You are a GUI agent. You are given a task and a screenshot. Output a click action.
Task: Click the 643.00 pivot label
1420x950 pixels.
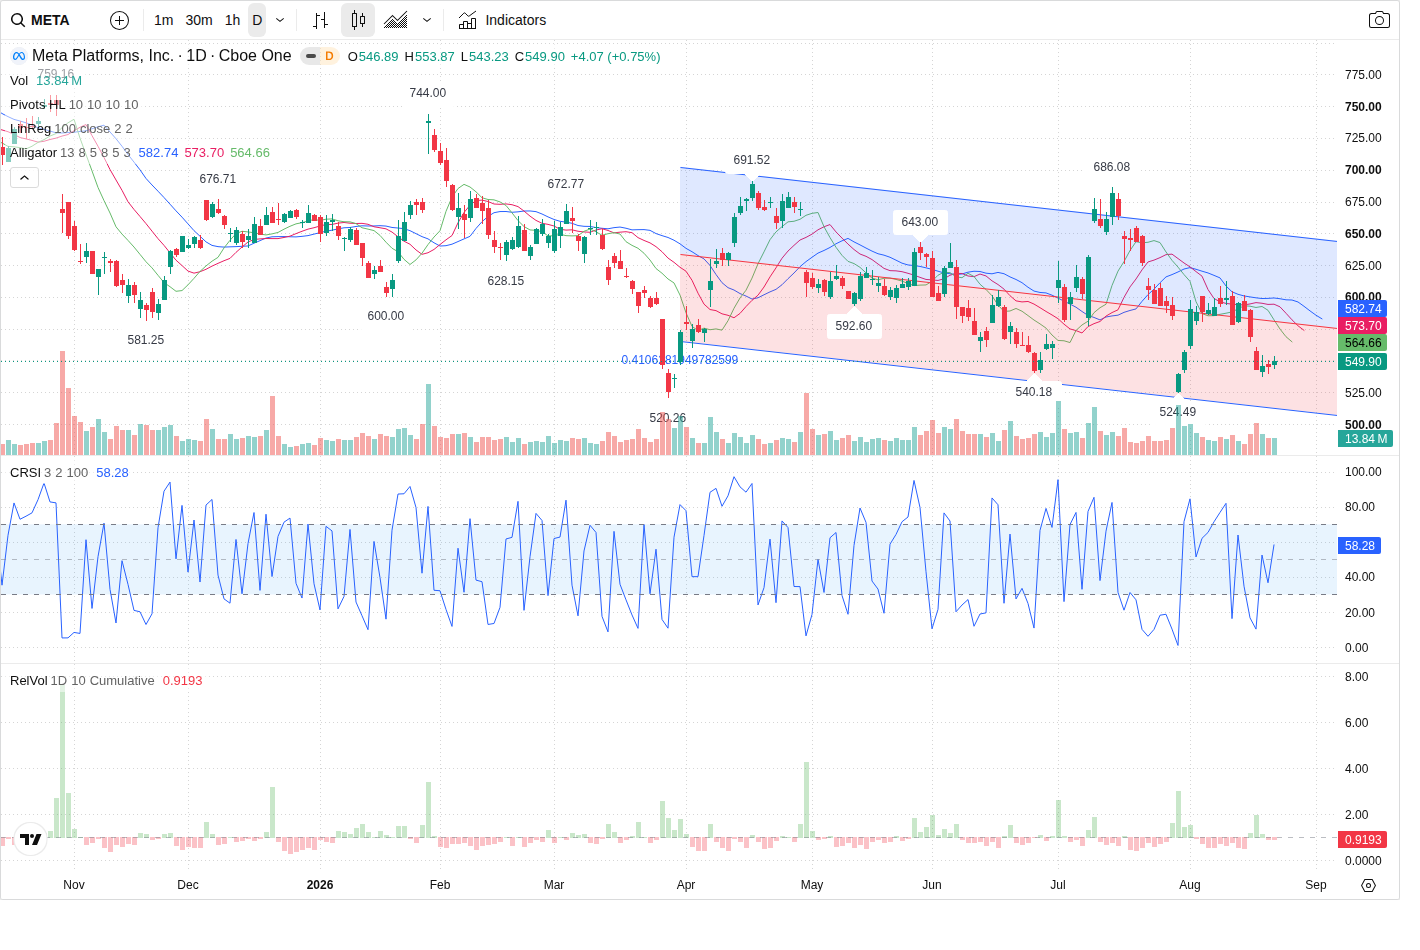(920, 222)
